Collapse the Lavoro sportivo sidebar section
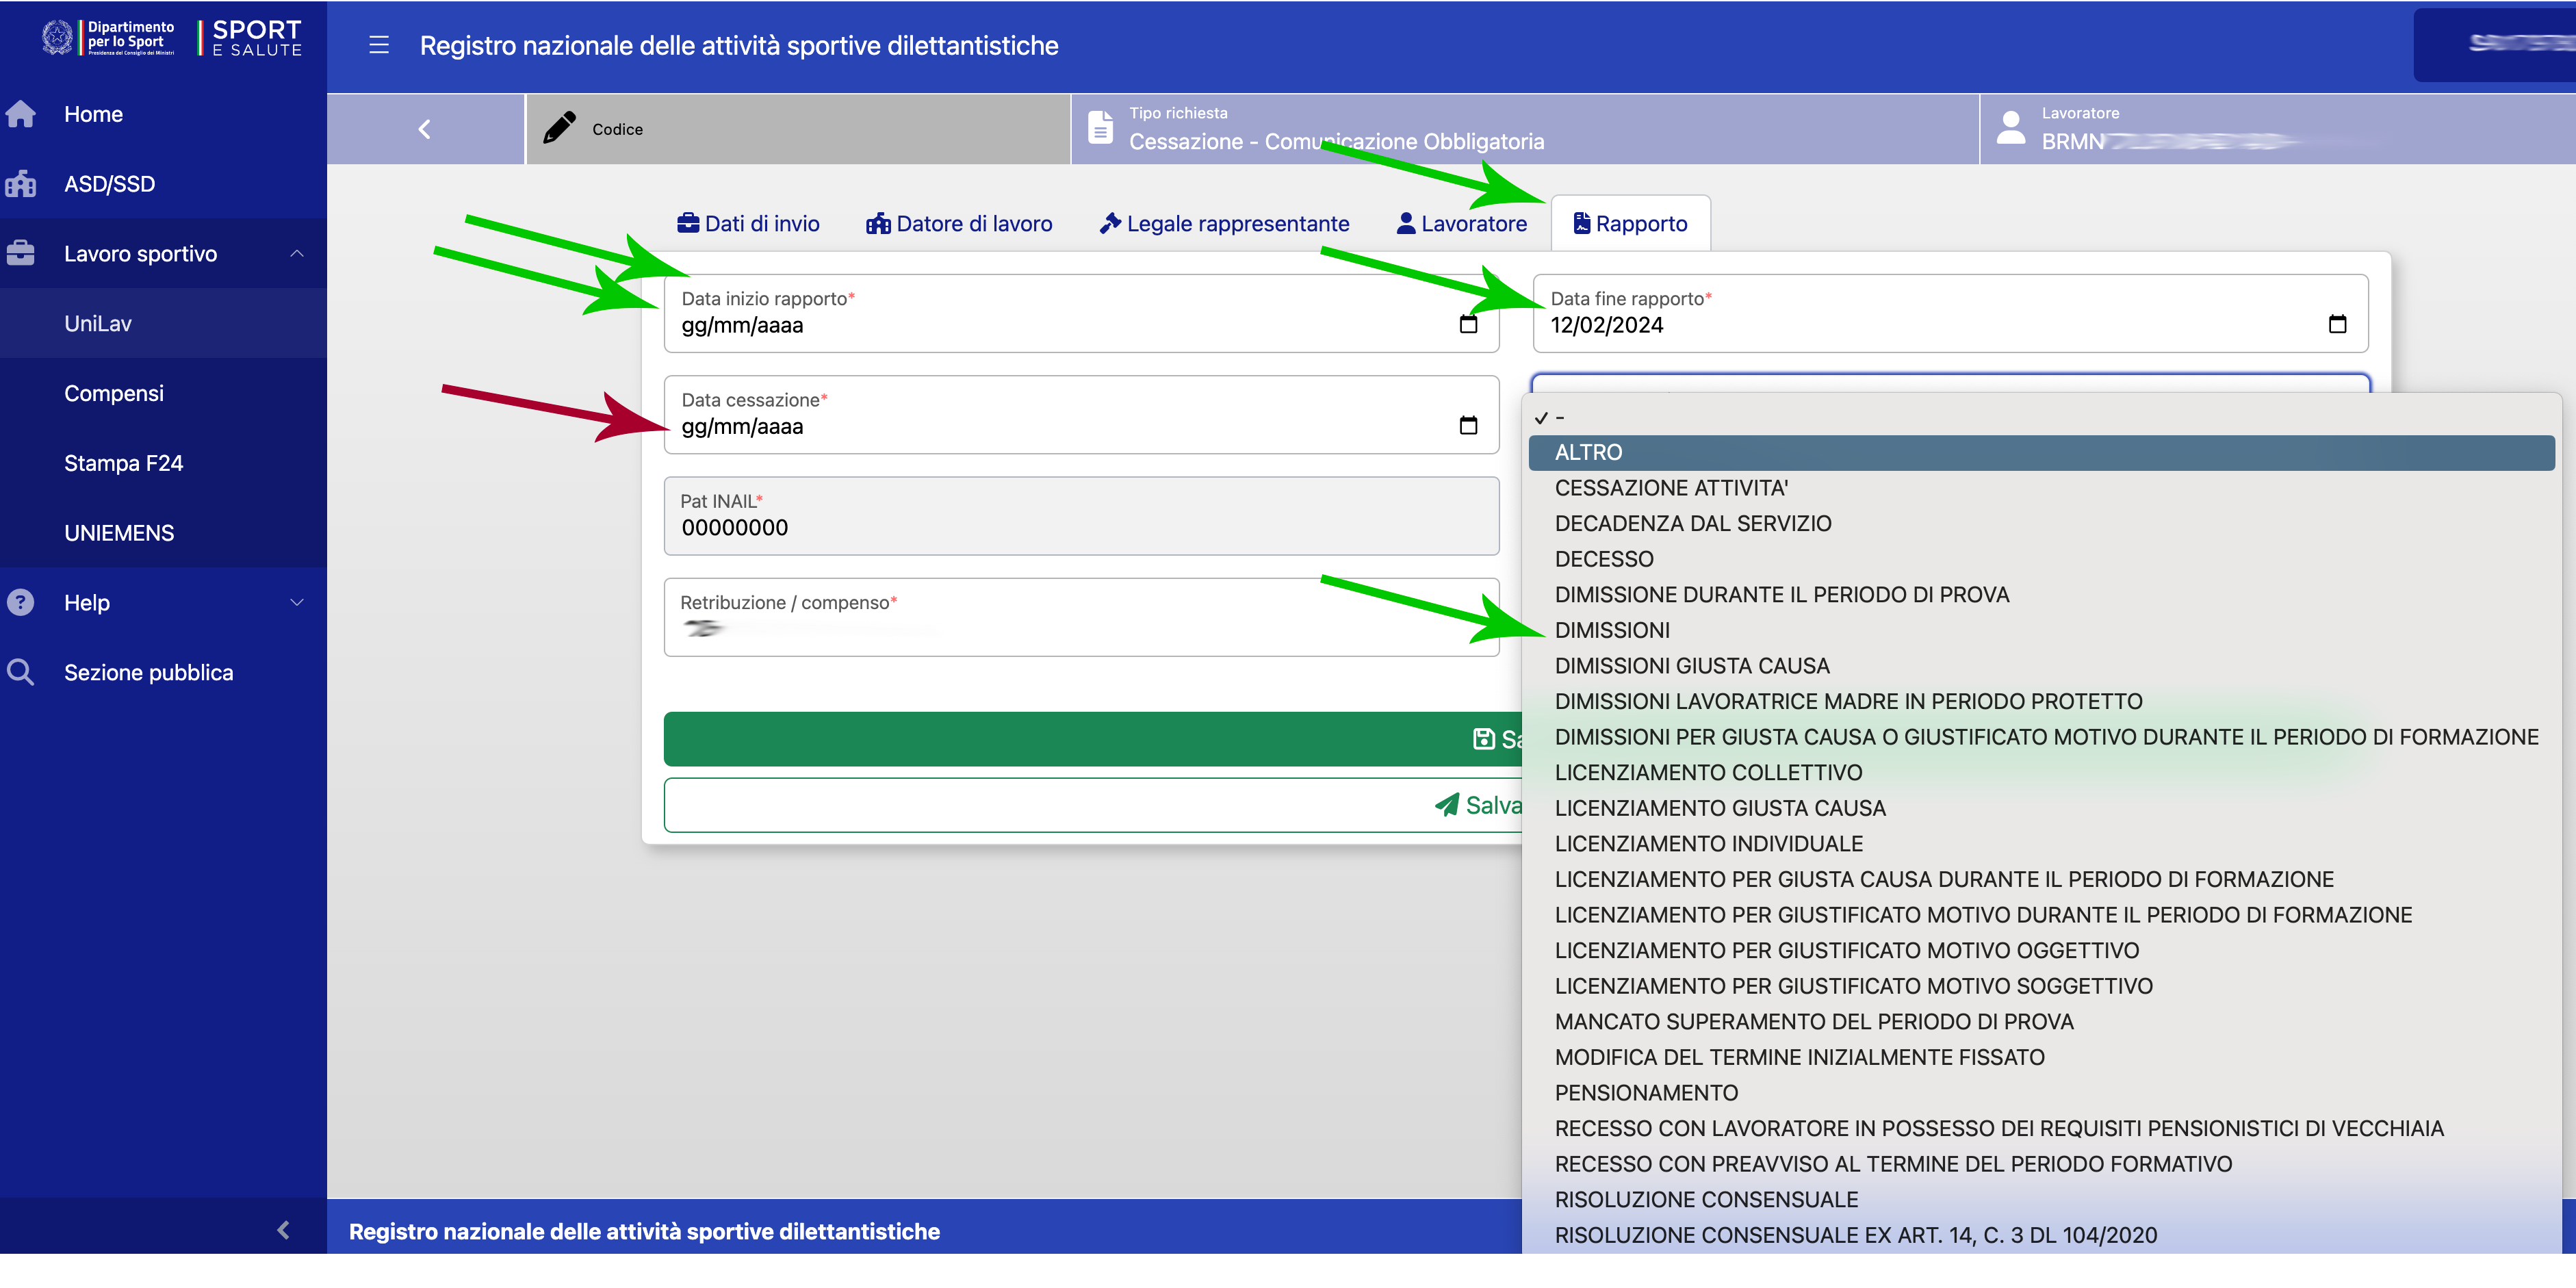The image size is (2576, 1288). click(296, 254)
